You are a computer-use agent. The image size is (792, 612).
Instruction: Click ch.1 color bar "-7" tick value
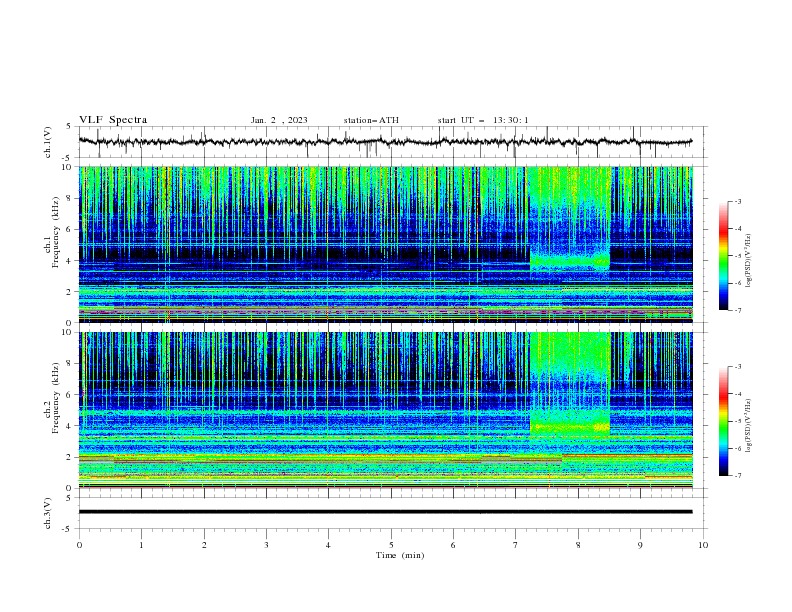click(x=737, y=310)
